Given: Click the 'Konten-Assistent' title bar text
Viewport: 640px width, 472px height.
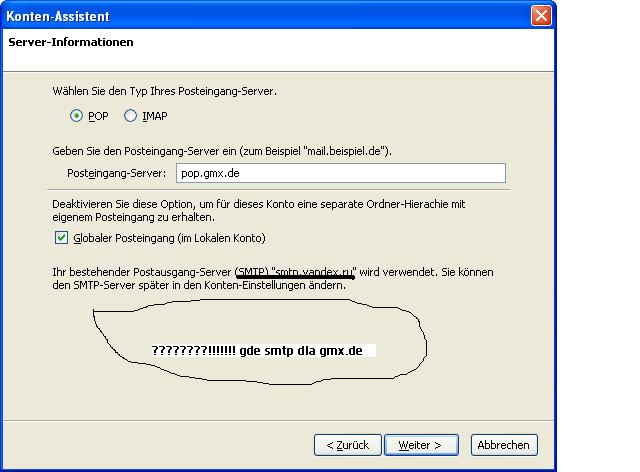Looking at the screenshot, I should (x=58, y=16).
